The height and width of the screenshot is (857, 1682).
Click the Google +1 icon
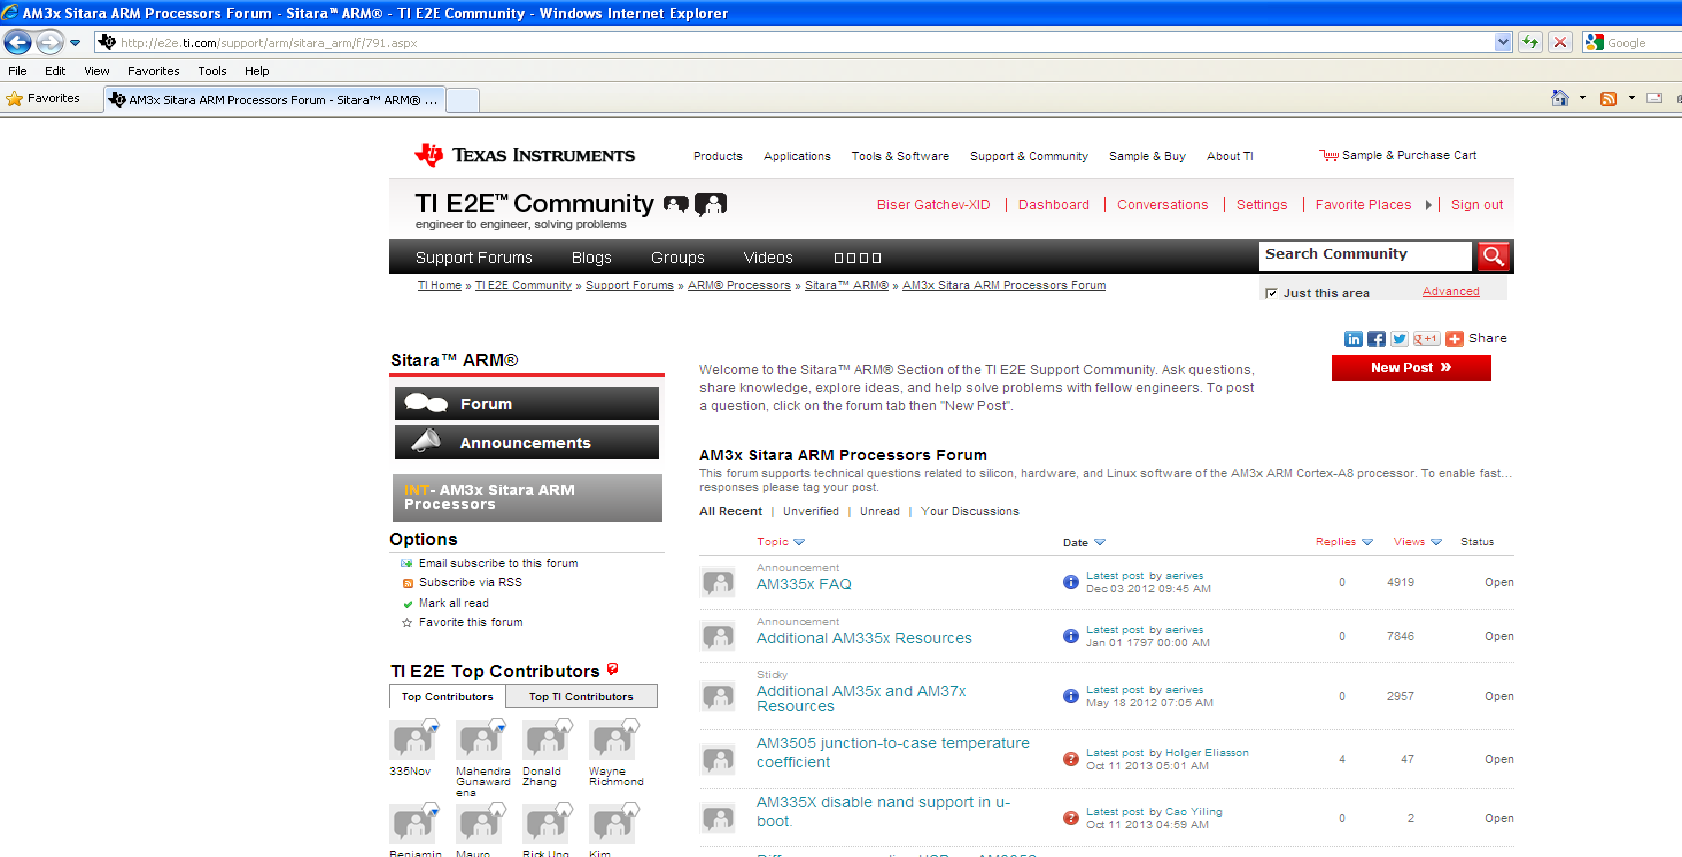[x=1426, y=339]
